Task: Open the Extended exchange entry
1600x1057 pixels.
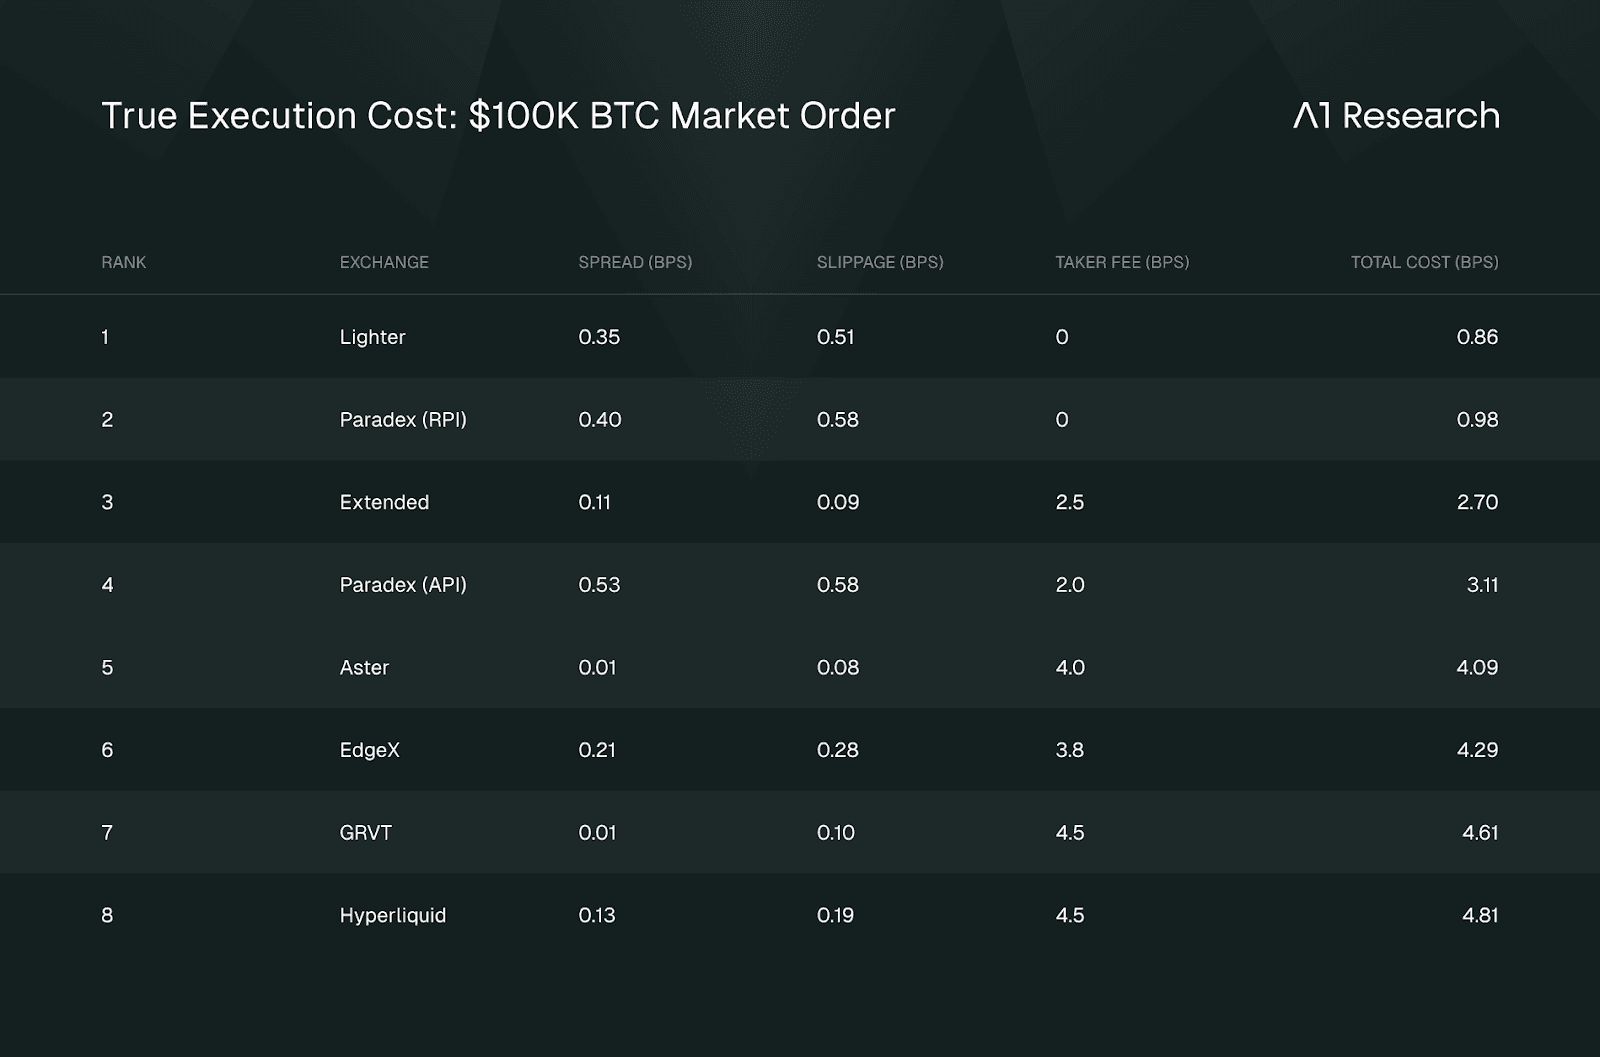Action: tap(384, 502)
